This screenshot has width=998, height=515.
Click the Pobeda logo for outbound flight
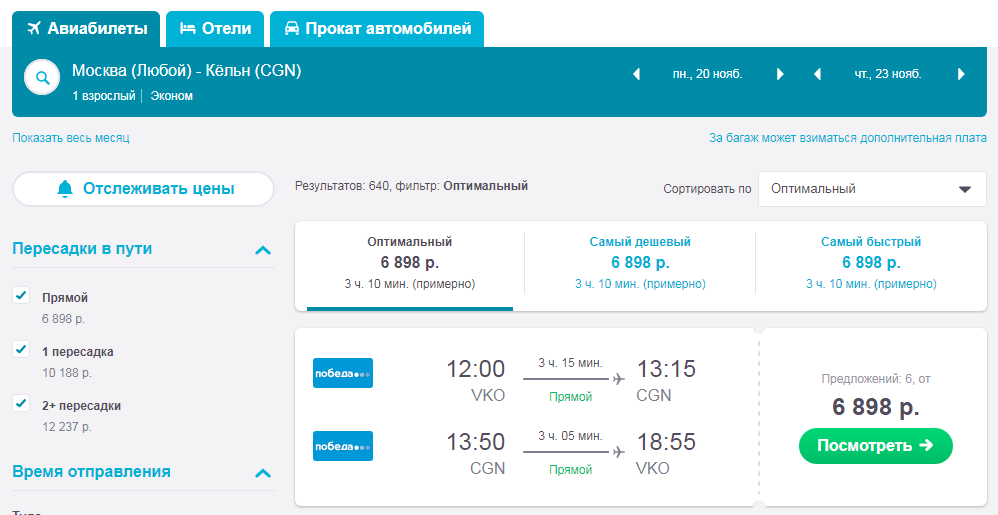[x=343, y=373]
